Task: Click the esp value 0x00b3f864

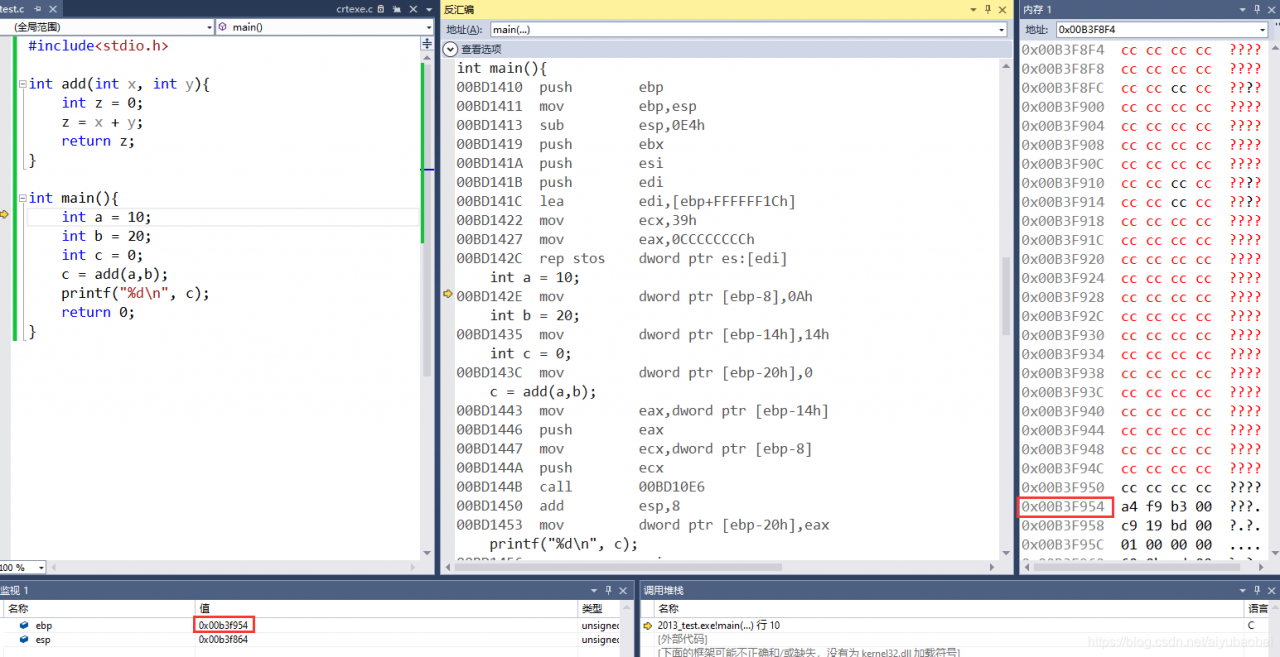Action: click(223, 639)
